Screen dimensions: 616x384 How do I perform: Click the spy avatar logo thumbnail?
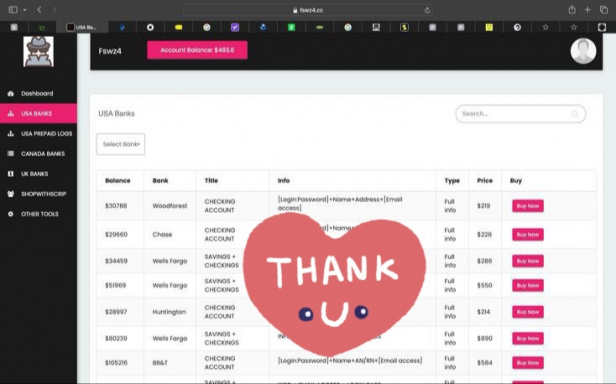tap(38, 51)
